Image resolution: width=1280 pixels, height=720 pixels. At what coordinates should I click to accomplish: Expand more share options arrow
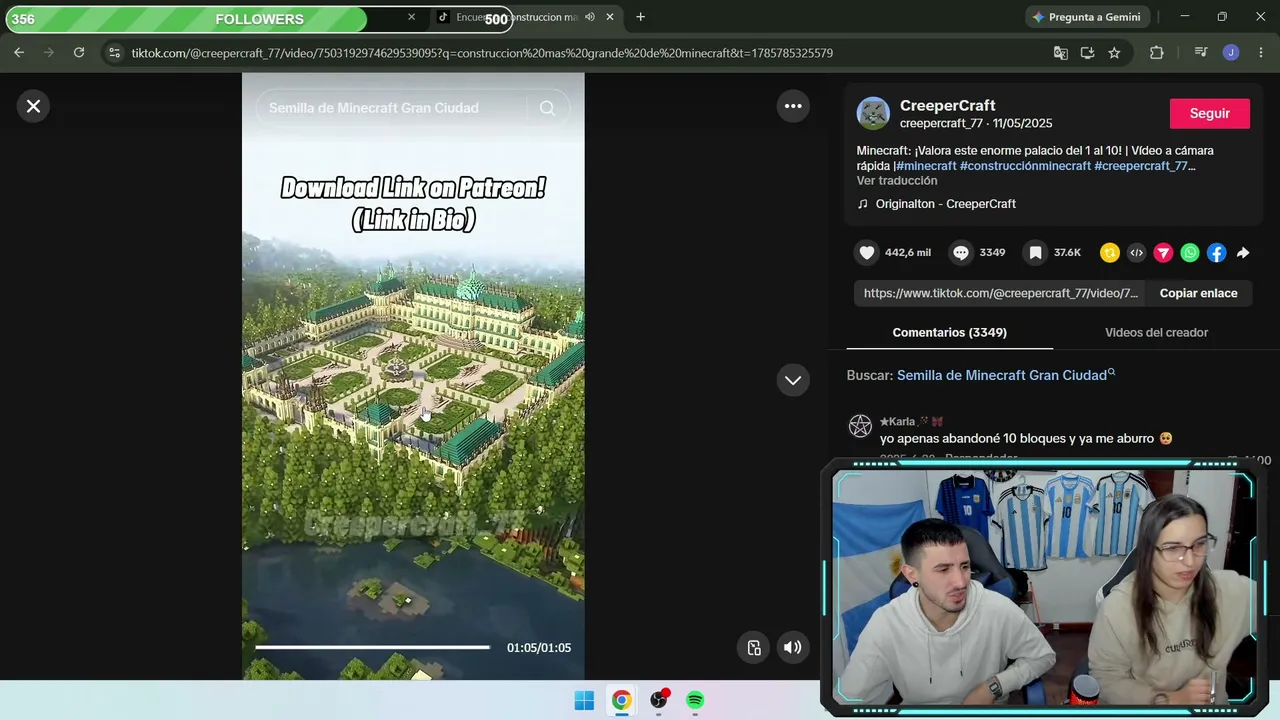1243,253
